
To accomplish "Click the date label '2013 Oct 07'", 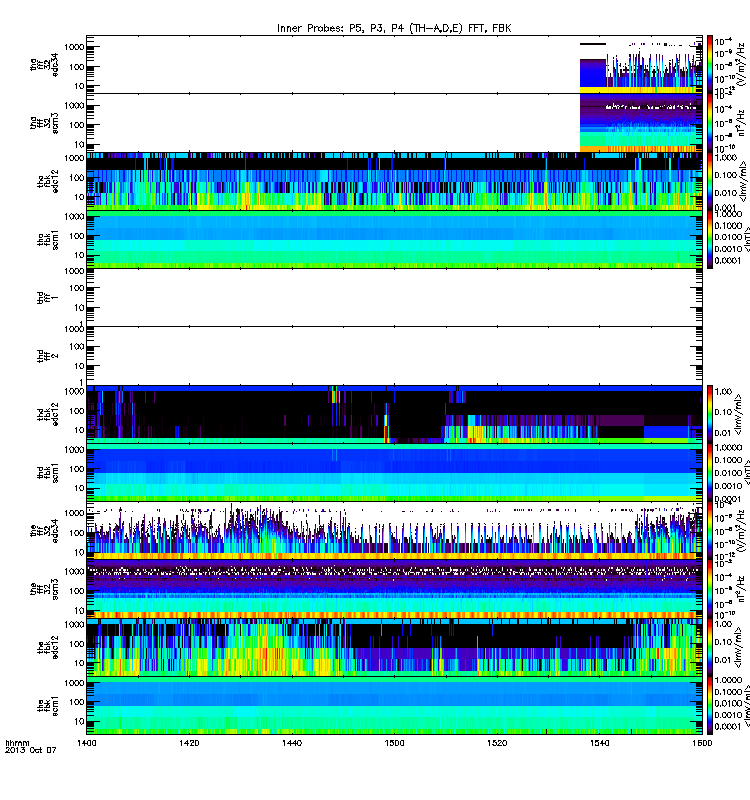I will coord(31,750).
